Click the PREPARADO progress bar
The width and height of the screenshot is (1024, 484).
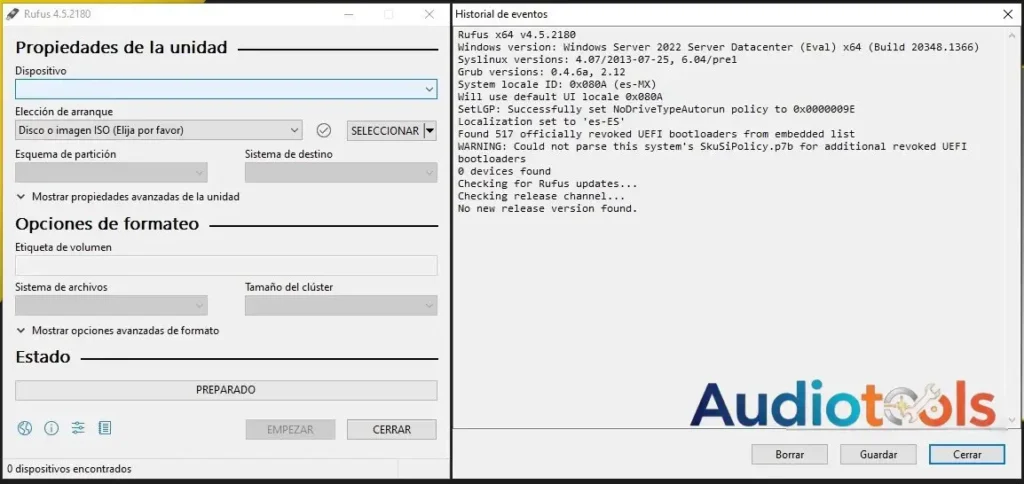tap(226, 390)
